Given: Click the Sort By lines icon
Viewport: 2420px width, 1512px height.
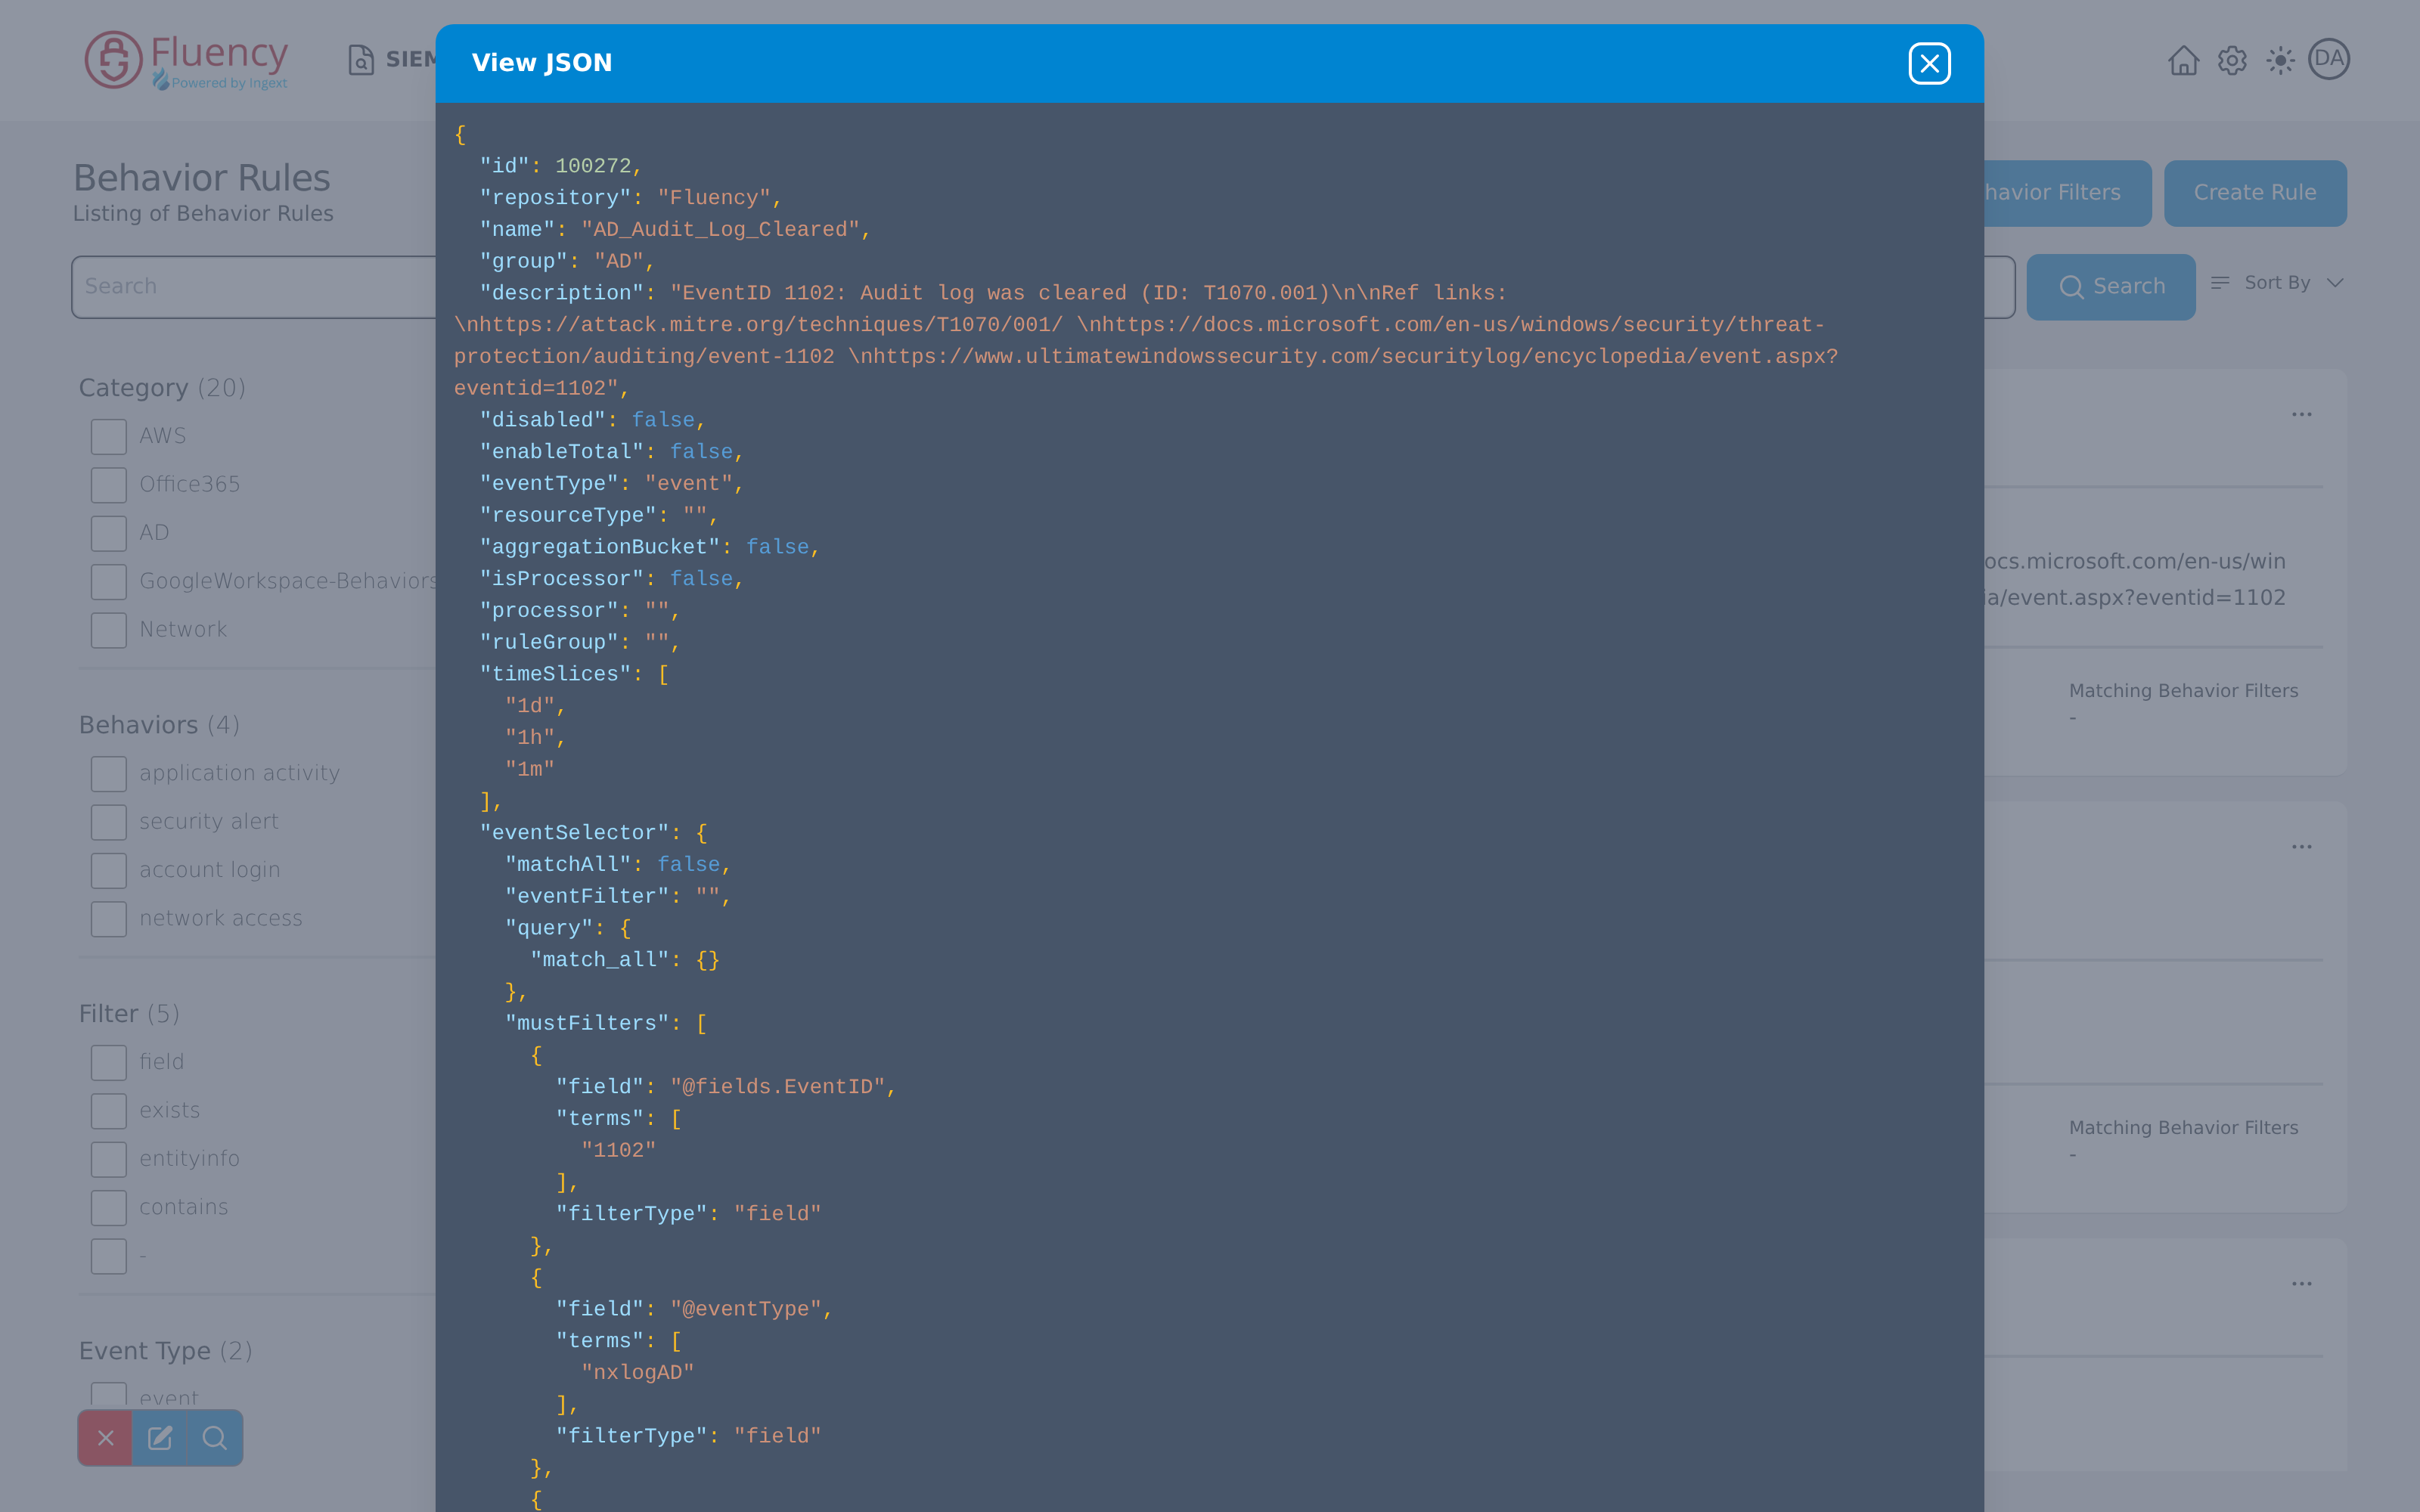Looking at the screenshot, I should pos(2220,283).
